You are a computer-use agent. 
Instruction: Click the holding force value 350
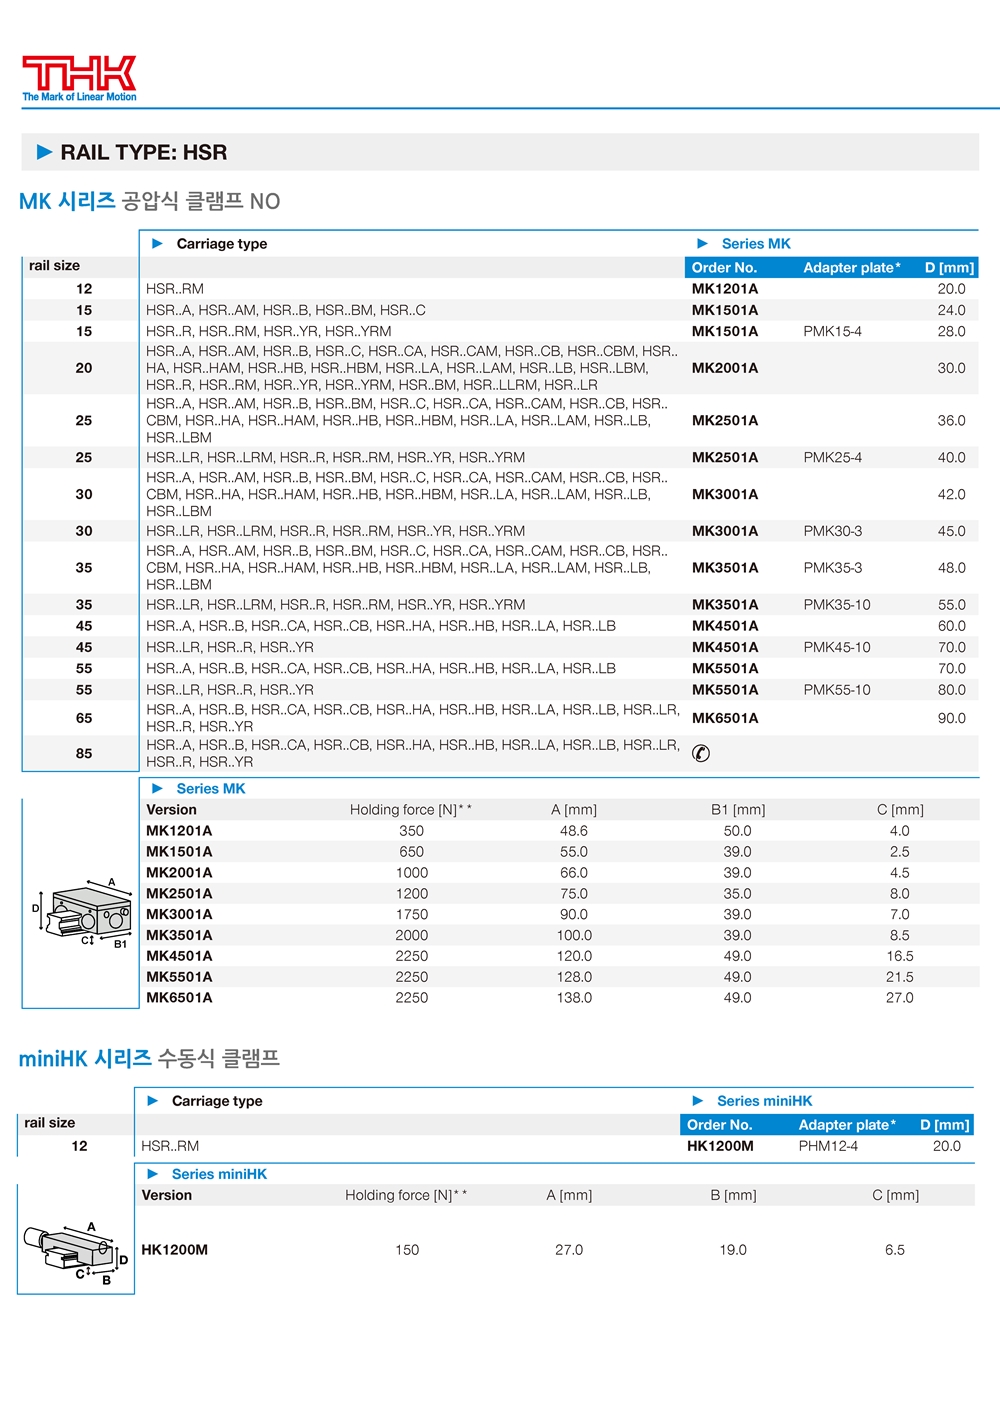click(x=412, y=831)
